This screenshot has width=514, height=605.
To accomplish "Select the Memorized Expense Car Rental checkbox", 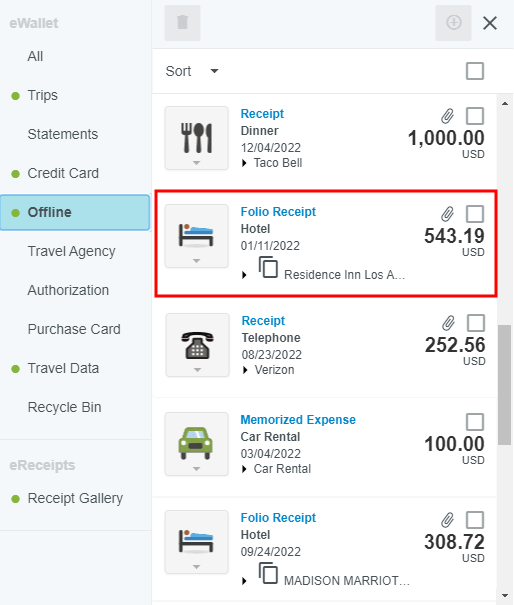I will [x=475, y=422].
